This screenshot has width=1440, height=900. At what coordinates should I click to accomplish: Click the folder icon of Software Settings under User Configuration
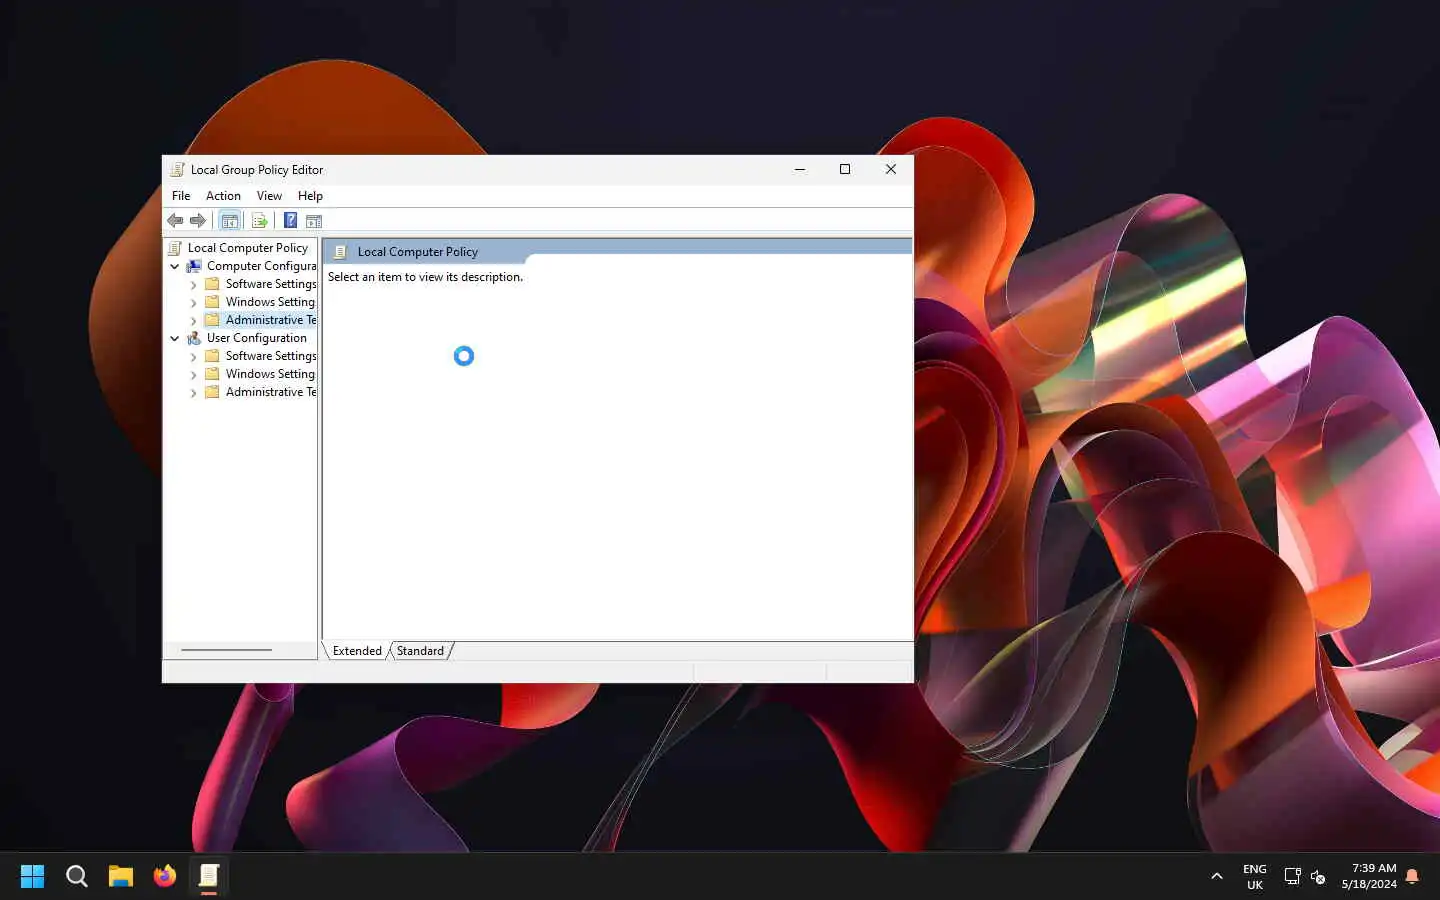pyautogui.click(x=212, y=356)
